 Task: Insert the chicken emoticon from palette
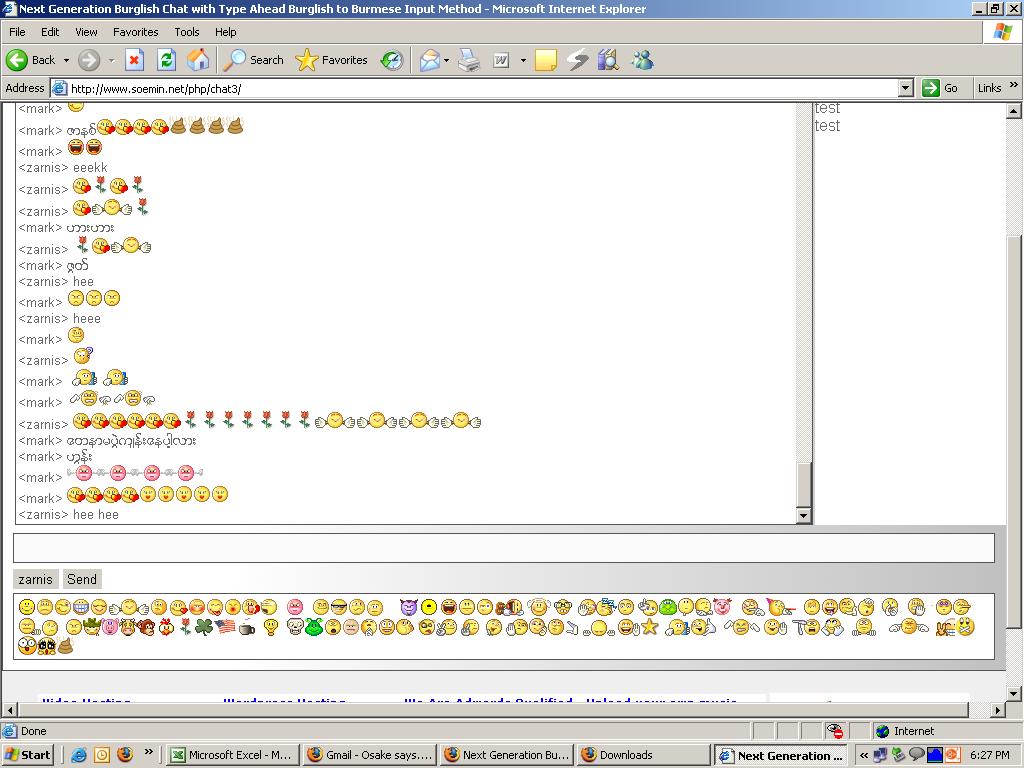click(x=166, y=627)
